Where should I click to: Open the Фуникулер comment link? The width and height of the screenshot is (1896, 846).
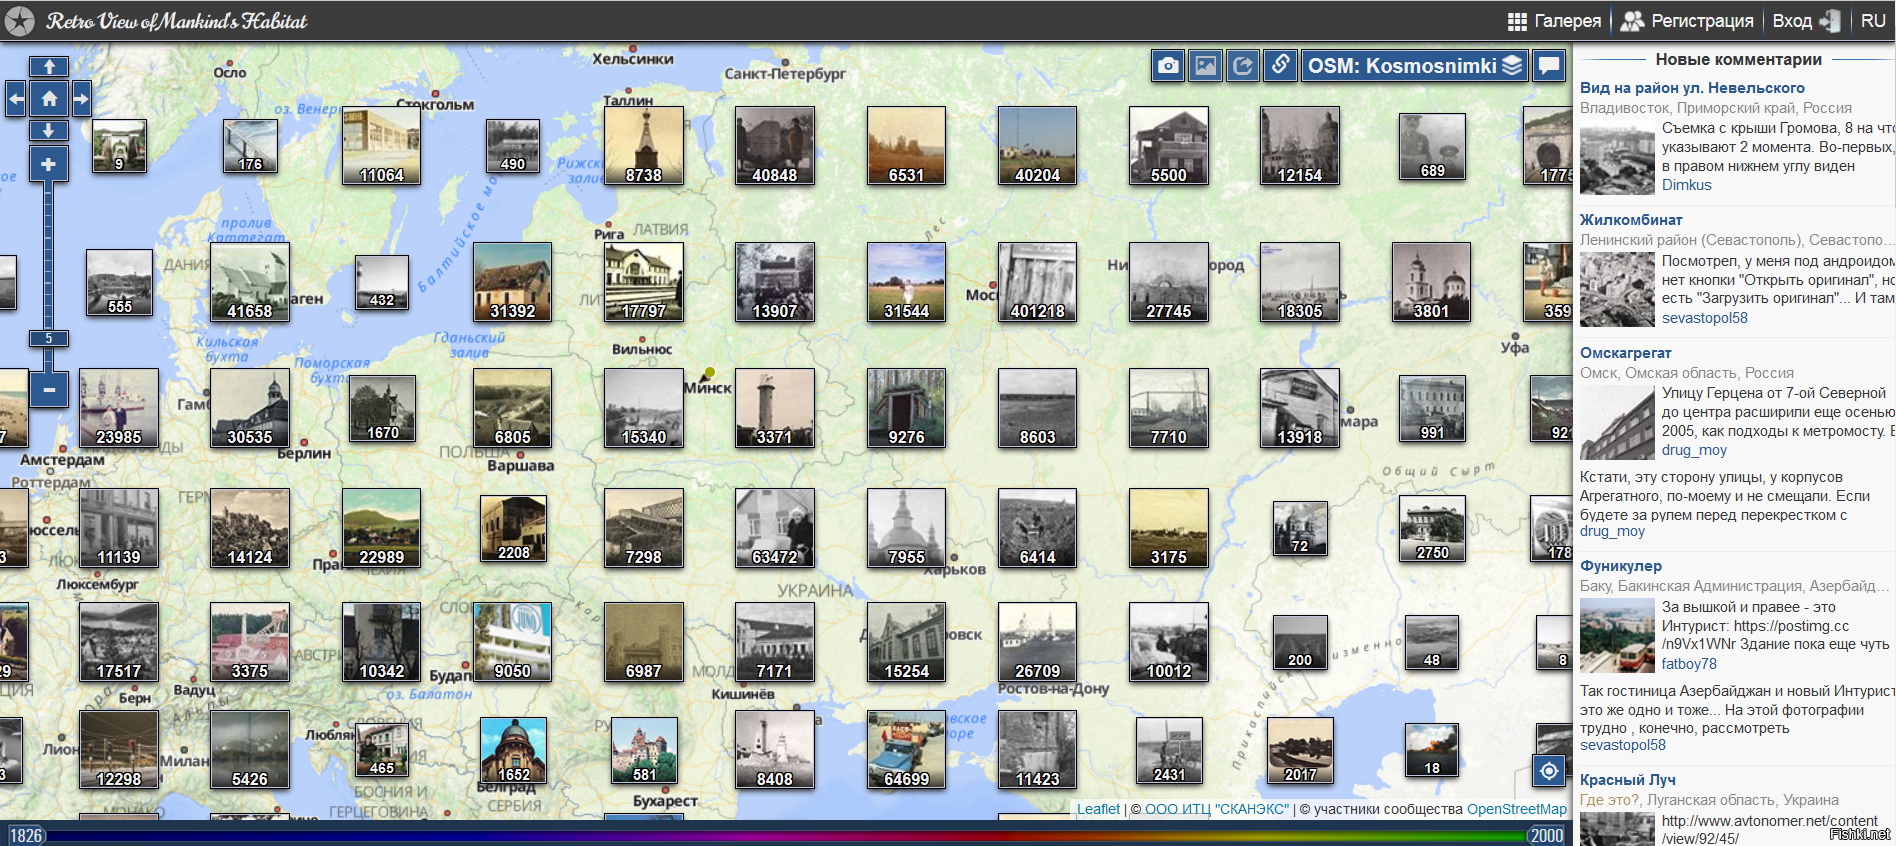click(1621, 566)
